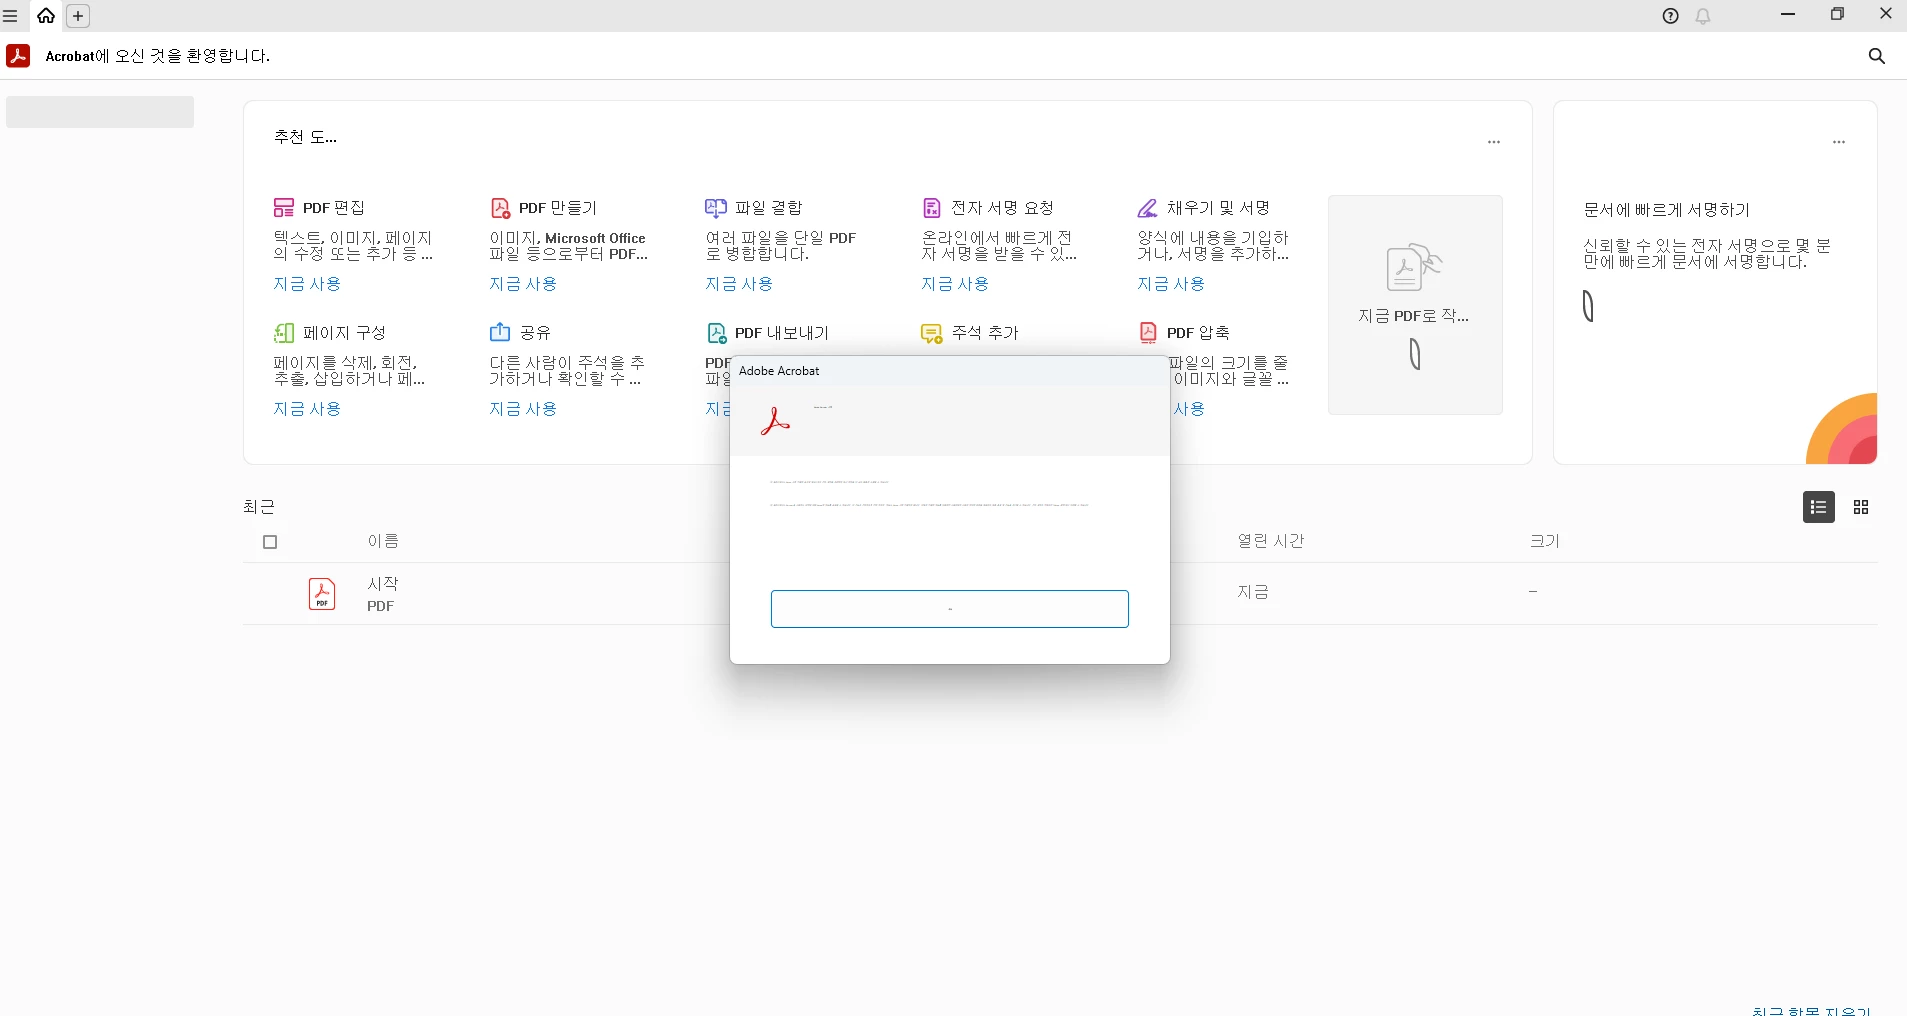Click the 지금 opened-time cell
1907x1016 pixels.
(1253, 592)
